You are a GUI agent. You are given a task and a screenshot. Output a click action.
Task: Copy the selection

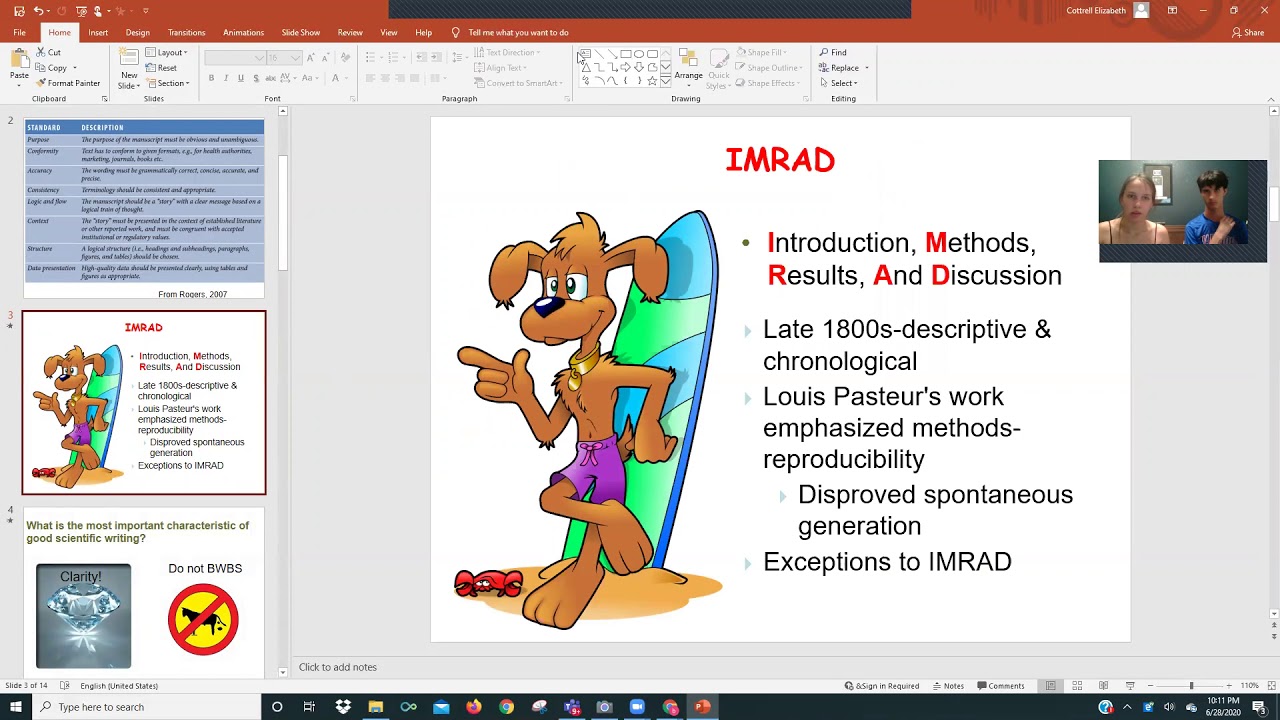[52, 68]
